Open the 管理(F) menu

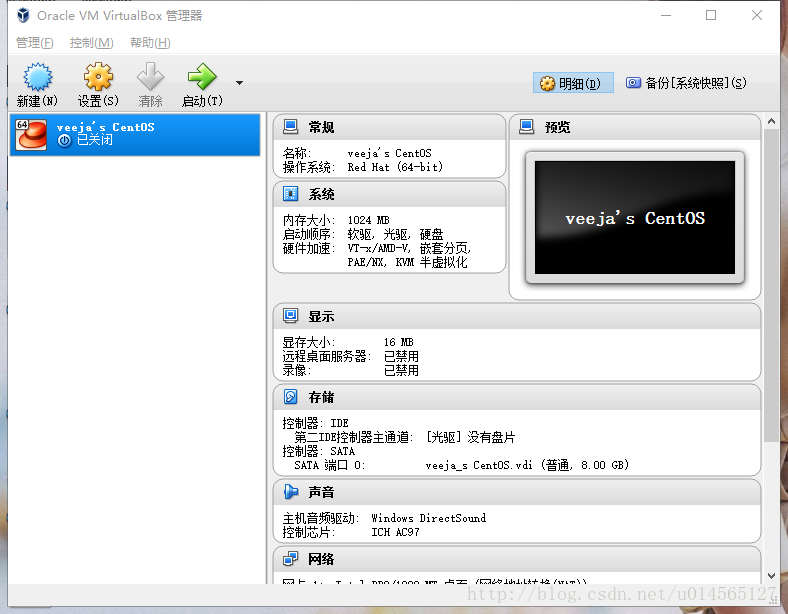tap(35, 43)
